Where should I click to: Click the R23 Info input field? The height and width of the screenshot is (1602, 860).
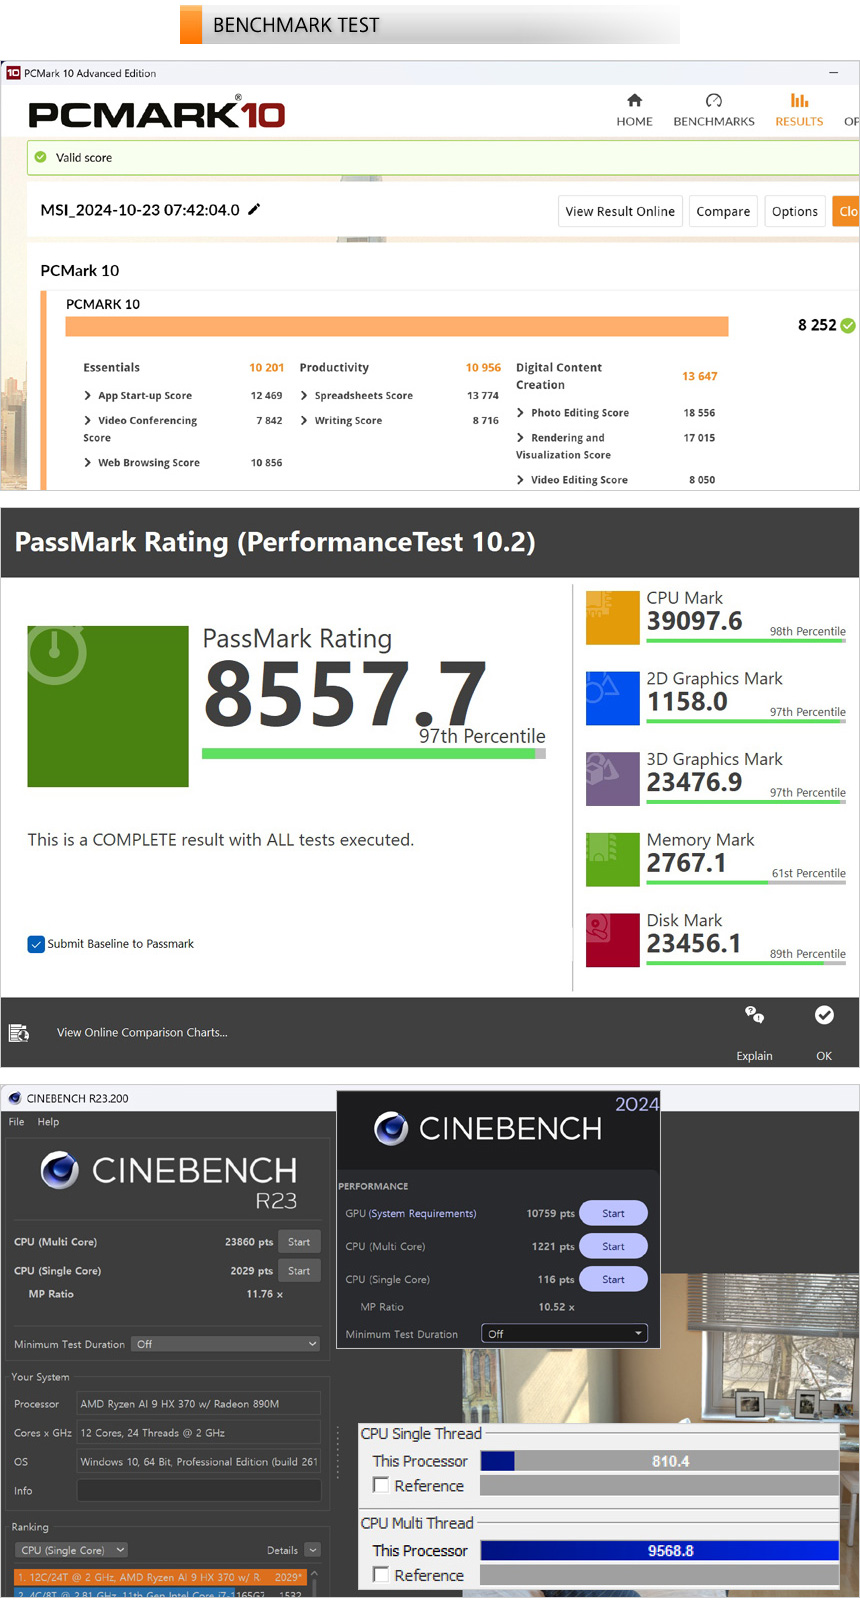click(x=199, y=1490)
